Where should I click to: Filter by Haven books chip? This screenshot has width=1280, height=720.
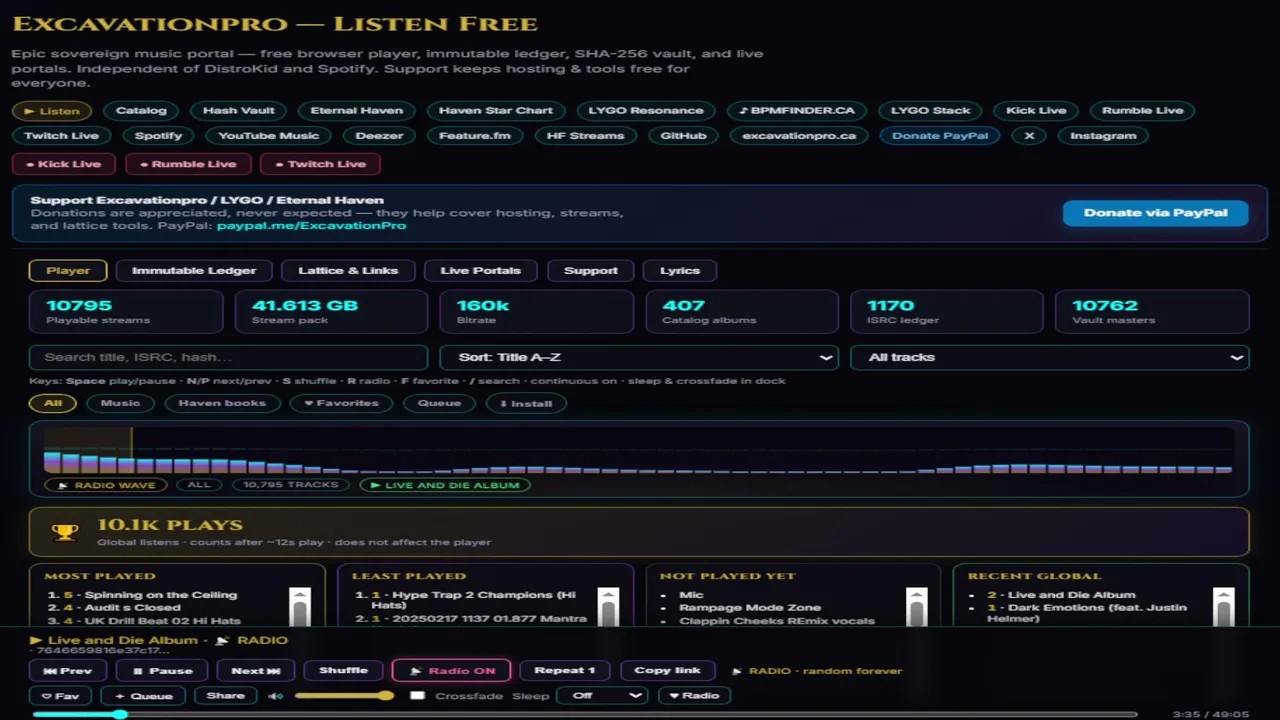click(x=222, y=403)
